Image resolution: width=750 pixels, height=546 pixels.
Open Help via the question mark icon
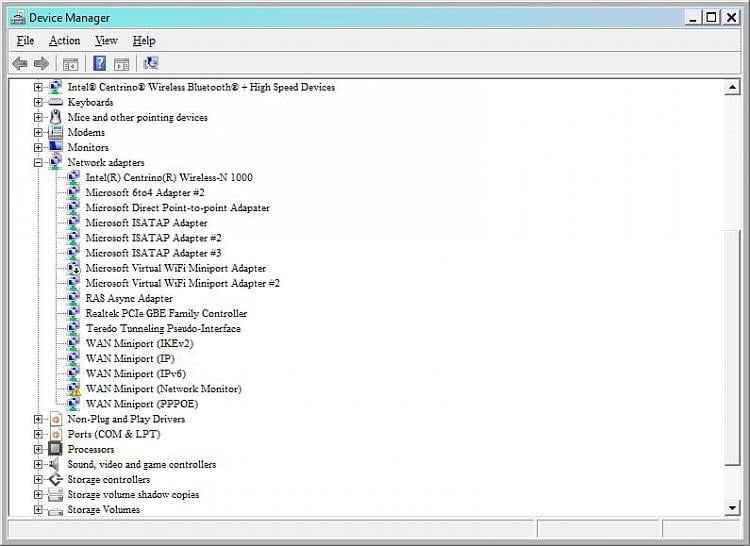(x=99, y=63)
